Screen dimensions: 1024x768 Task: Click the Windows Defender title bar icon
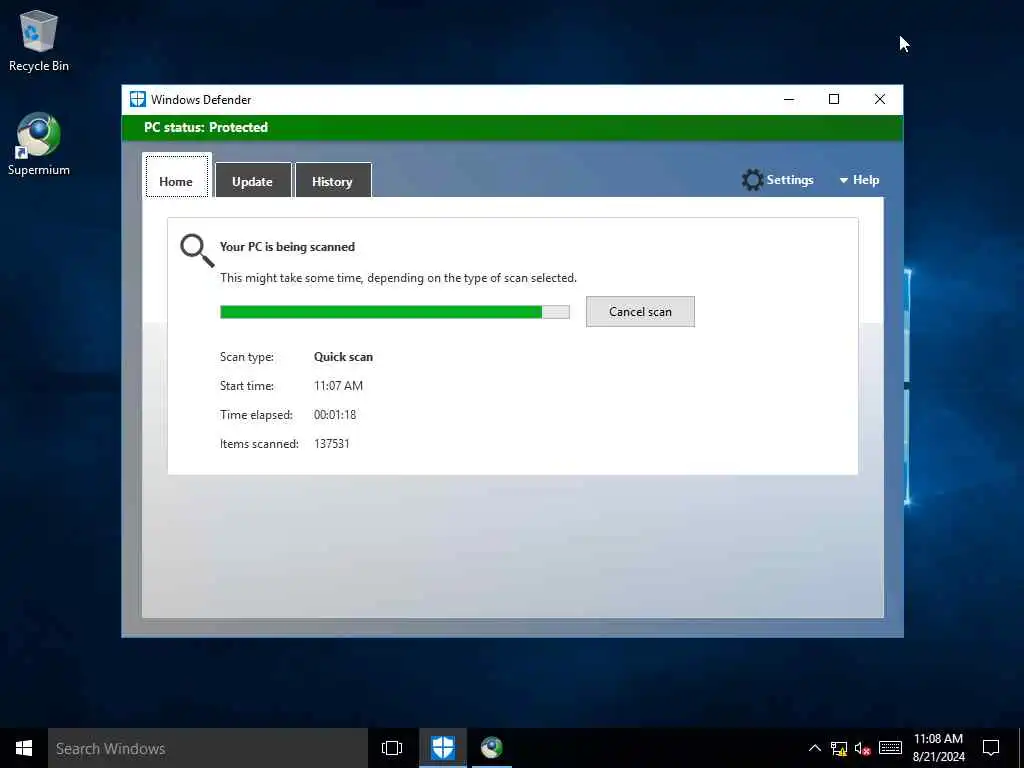[137, 99]
